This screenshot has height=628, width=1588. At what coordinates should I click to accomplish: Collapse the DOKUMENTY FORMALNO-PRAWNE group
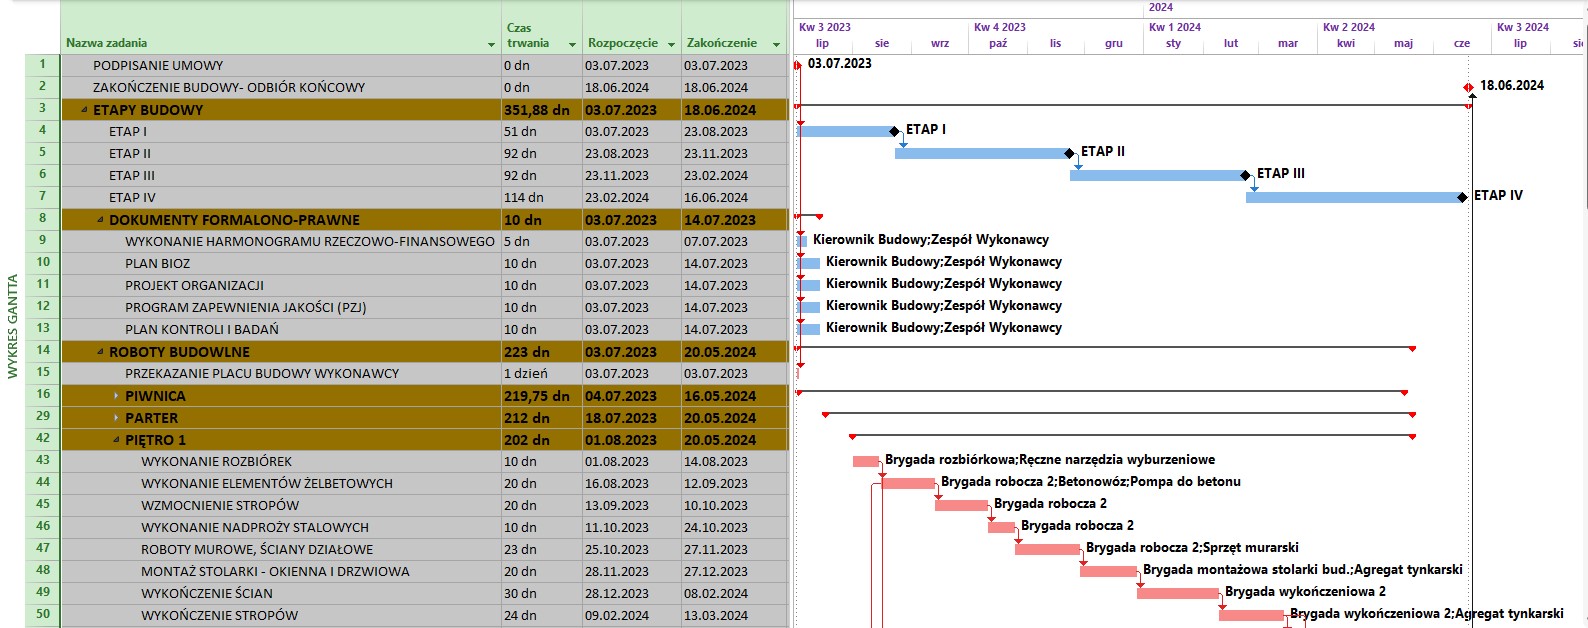(100, 220)
